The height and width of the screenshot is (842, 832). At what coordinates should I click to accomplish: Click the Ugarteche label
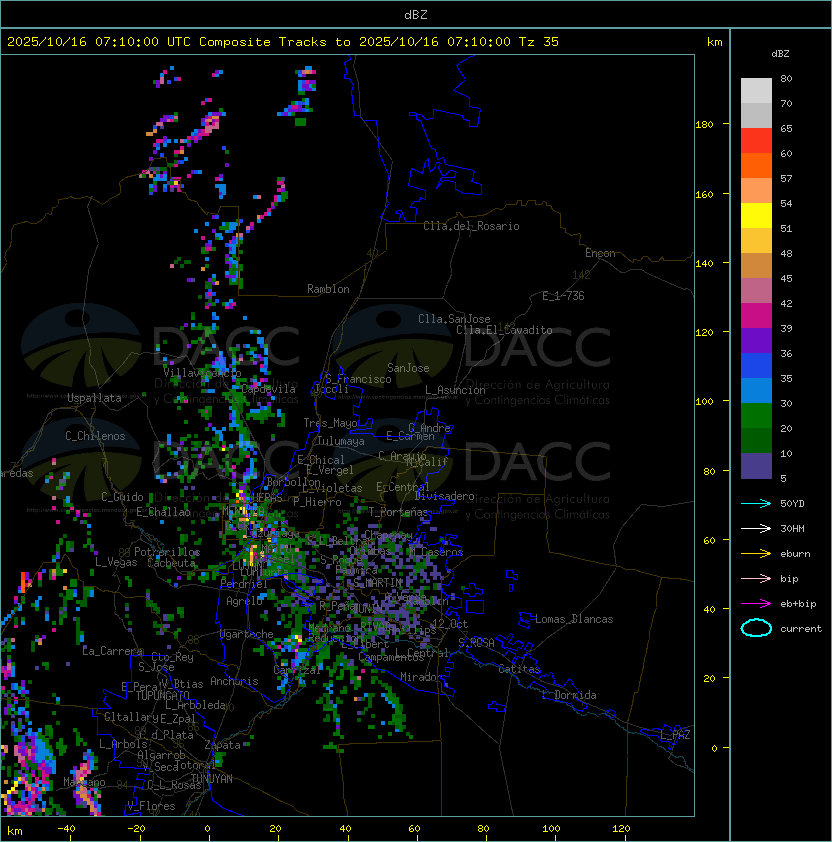tap(247, 634)
